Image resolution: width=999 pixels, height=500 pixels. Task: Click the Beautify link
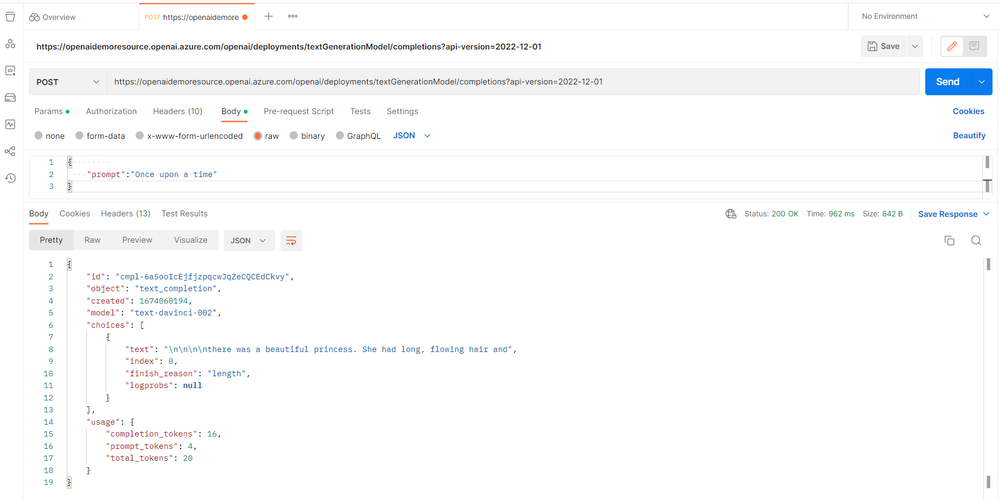(969, 136)
